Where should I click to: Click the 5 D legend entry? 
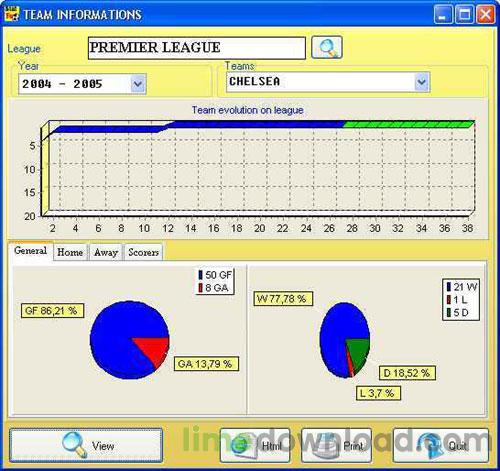(x=457, y=313)
